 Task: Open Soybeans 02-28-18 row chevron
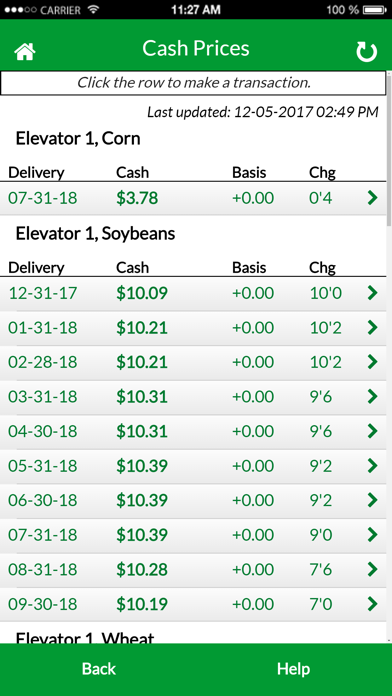coord(372,362)
